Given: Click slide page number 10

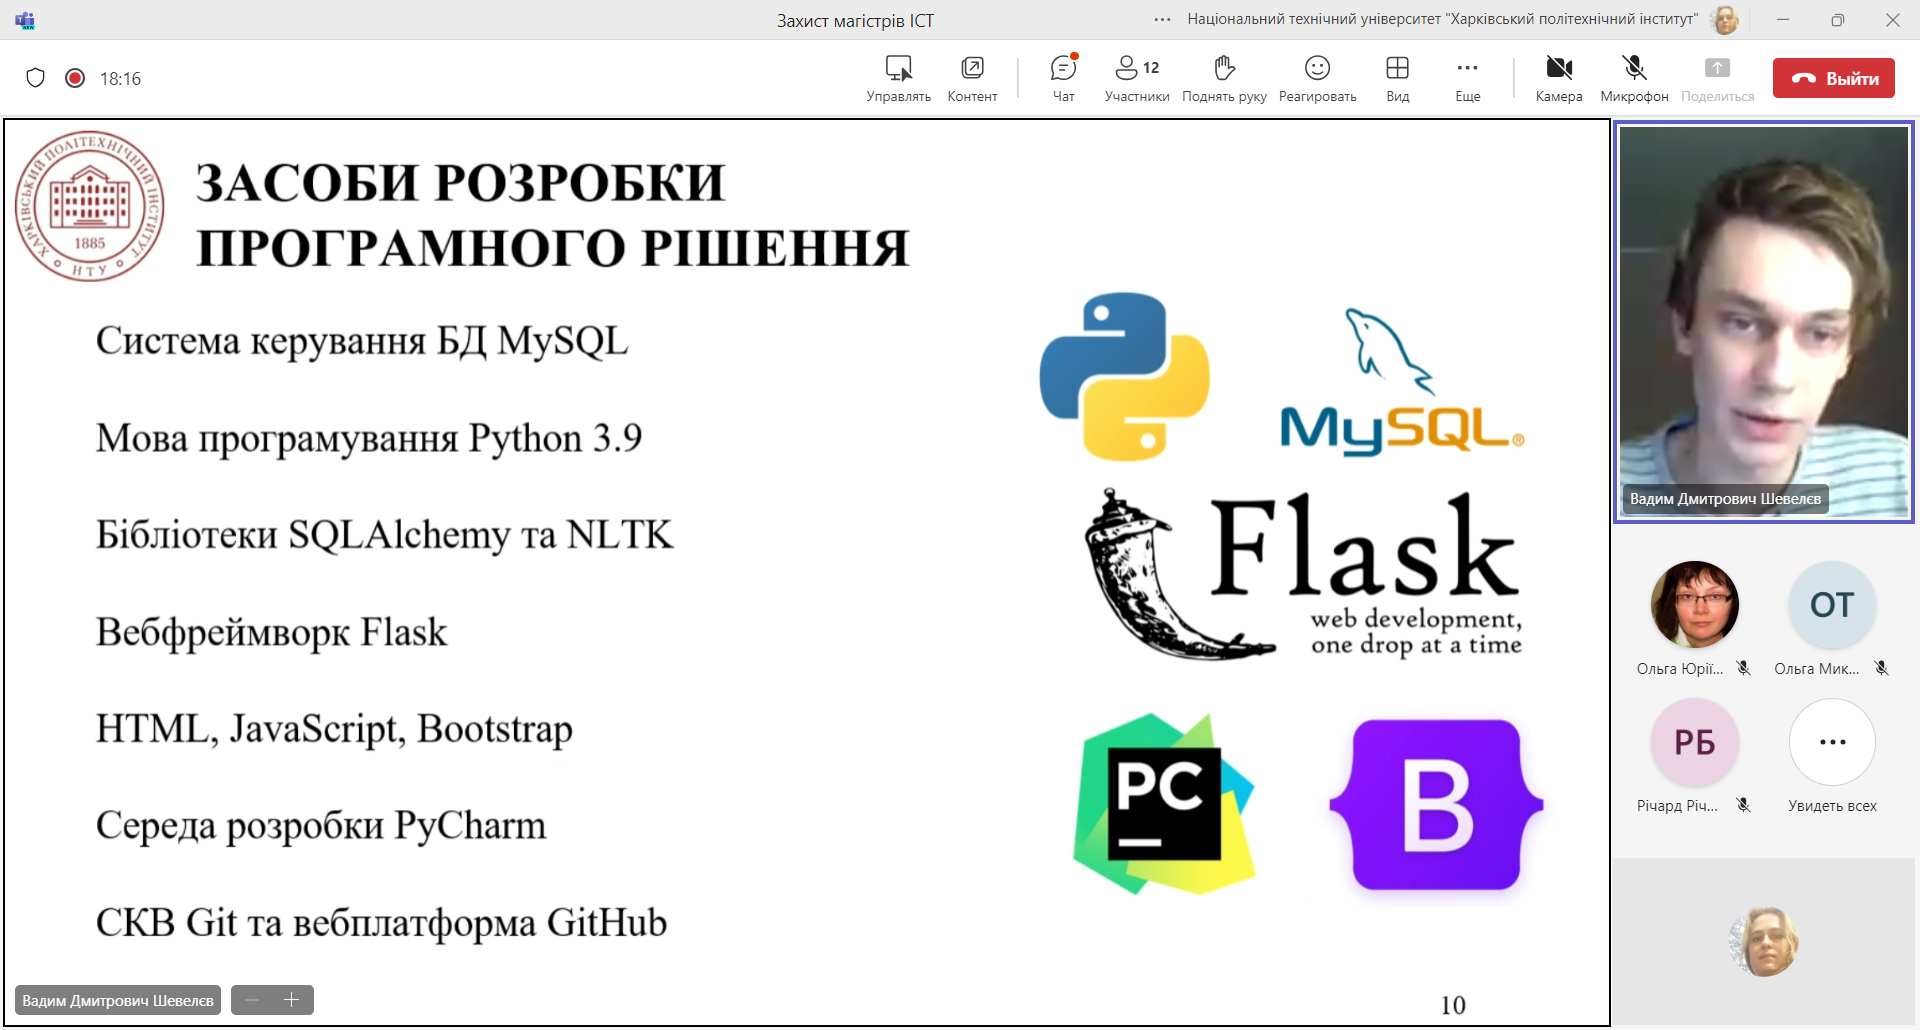Looking at the screenshot, I should (x=1453, y=1005).
